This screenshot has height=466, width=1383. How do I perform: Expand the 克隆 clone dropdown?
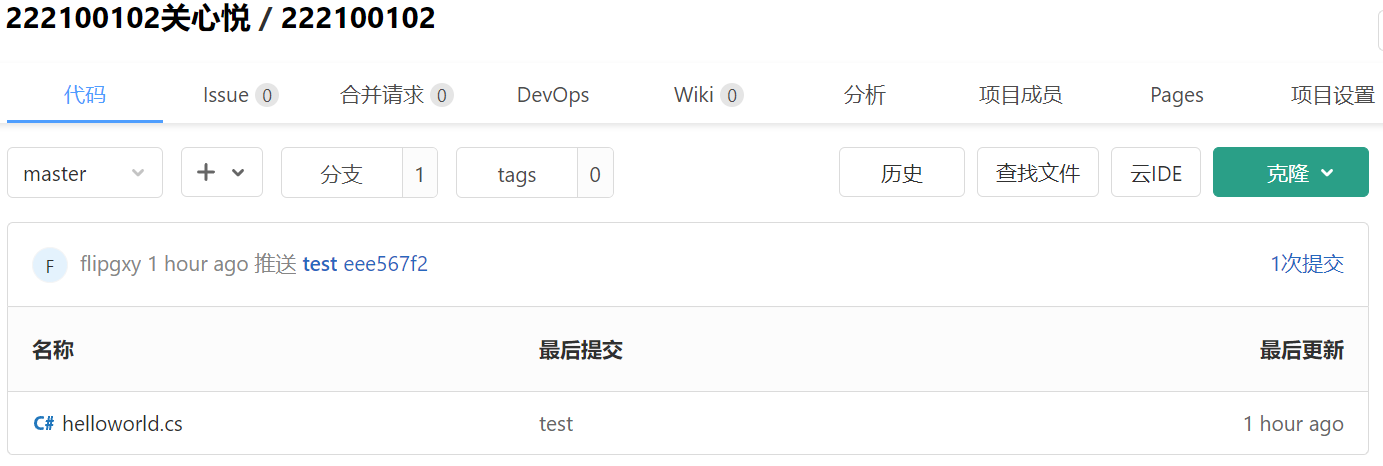coord(1290,173)
